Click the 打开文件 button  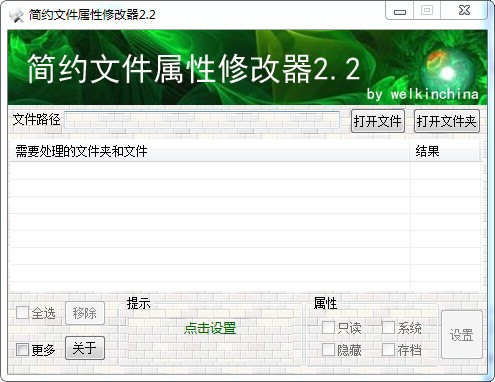(x=378, y=121)
